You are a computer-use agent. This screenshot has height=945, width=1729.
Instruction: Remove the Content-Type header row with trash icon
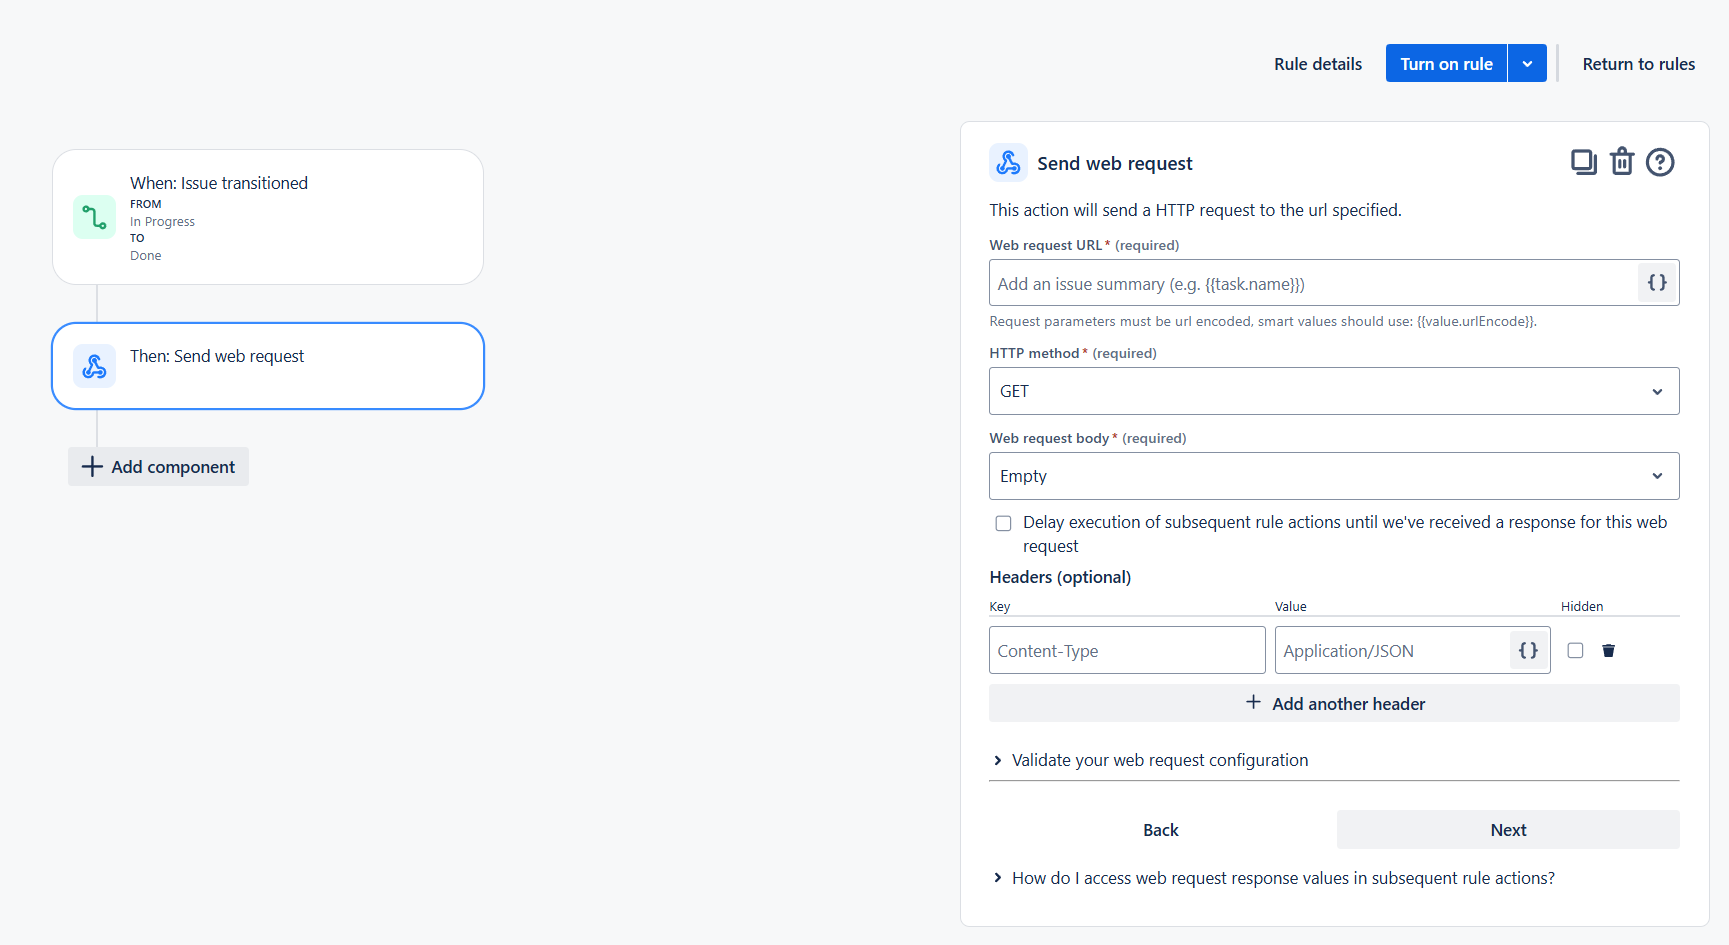[x=1609, y=650]
